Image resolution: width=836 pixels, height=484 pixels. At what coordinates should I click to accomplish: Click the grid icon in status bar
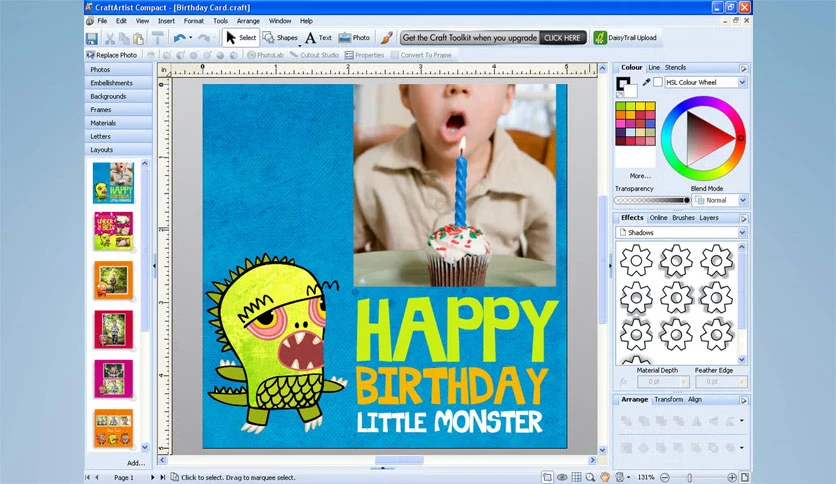pyautogui.click(x=576, y=477)
